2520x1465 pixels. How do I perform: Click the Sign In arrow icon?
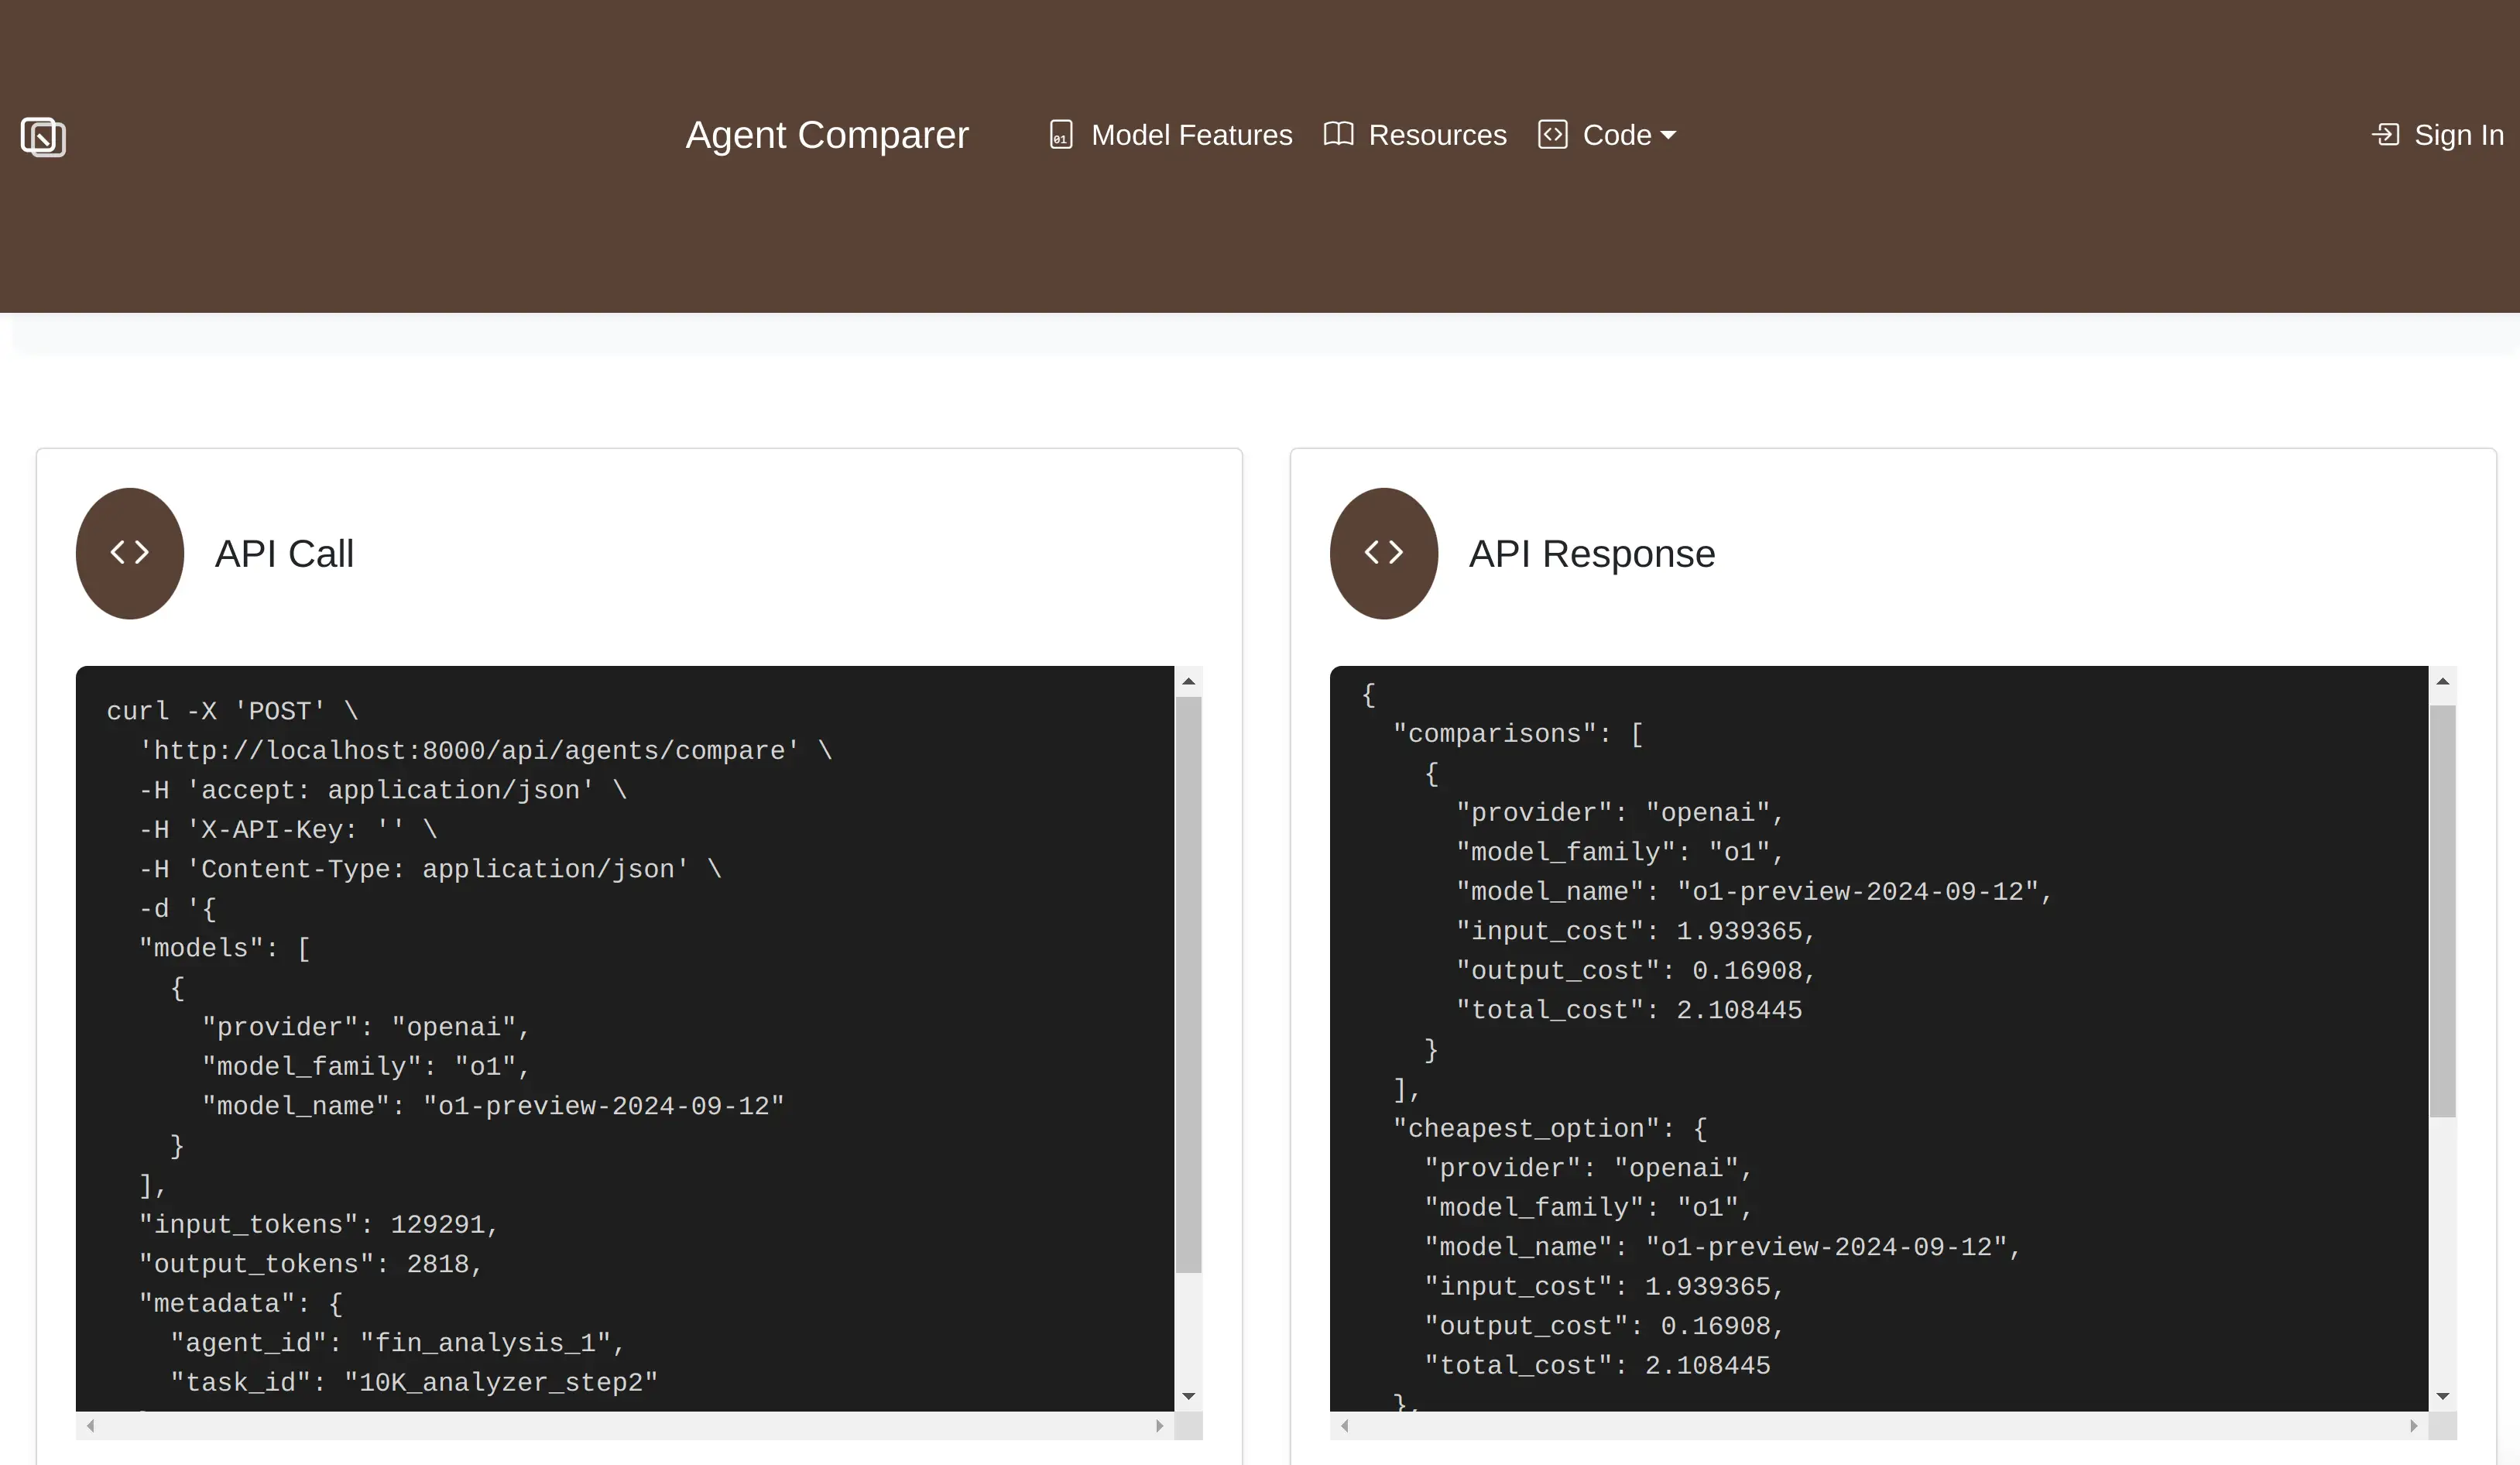2386,134
